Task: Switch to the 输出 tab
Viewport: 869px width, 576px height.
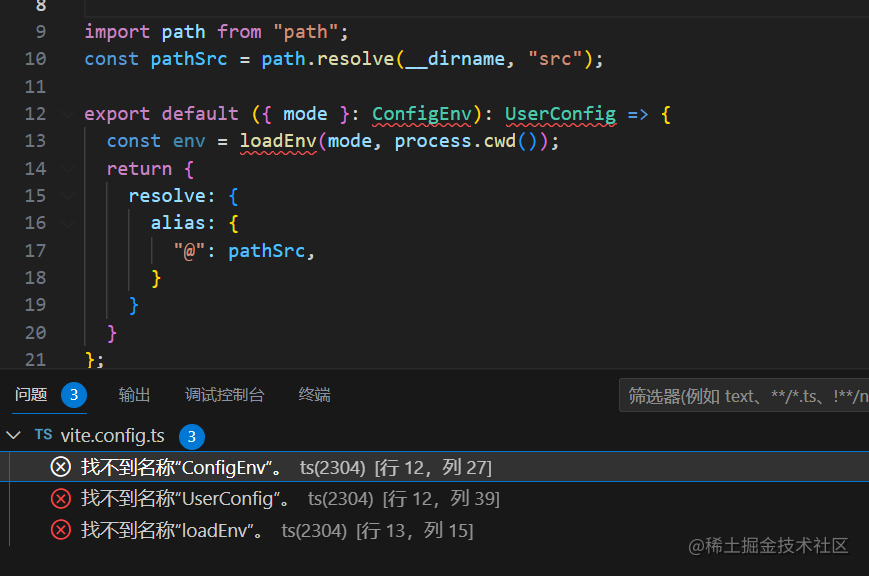Action: coord(134,395)
